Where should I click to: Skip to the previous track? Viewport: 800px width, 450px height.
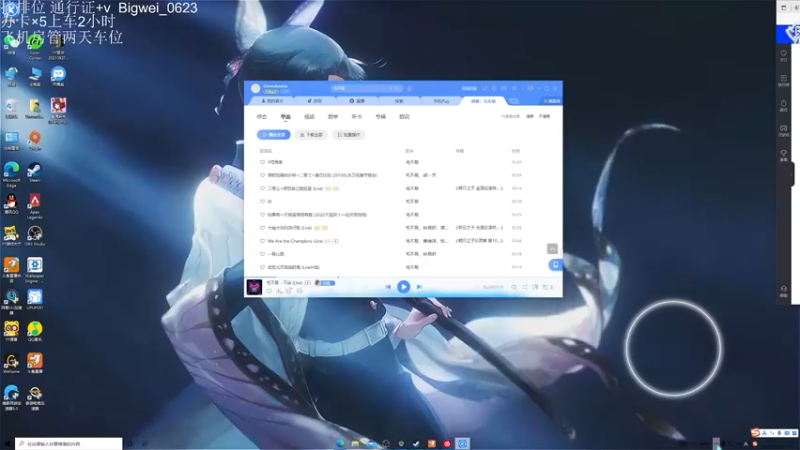point(388,287)
